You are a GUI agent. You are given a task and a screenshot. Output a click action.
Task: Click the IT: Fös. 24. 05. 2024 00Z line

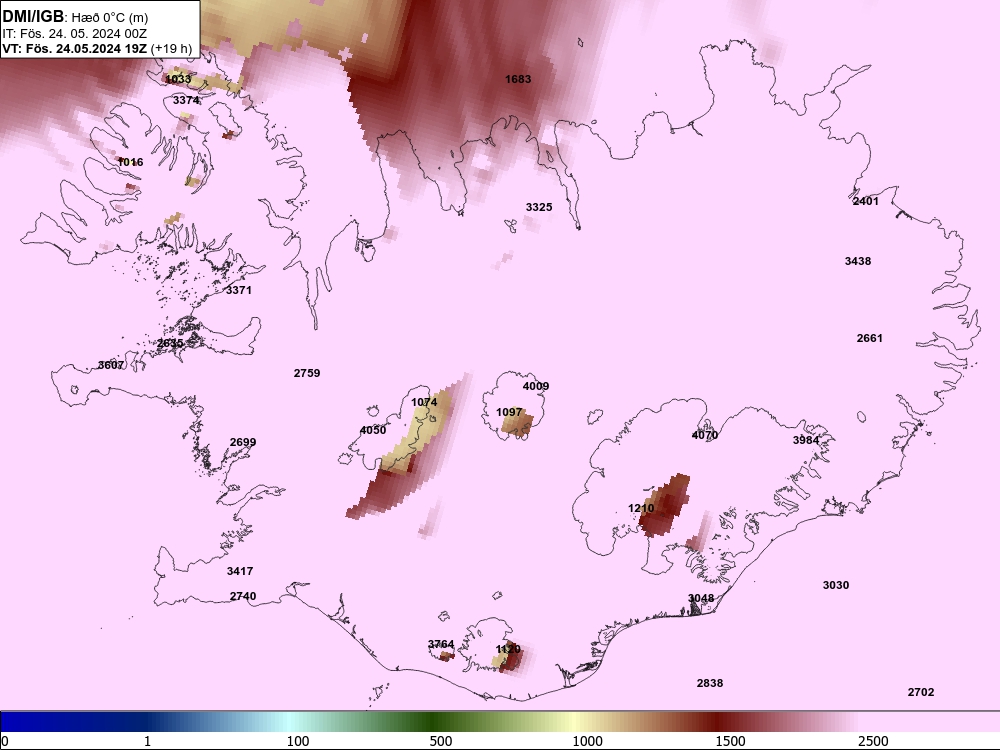tap(75, 34)
